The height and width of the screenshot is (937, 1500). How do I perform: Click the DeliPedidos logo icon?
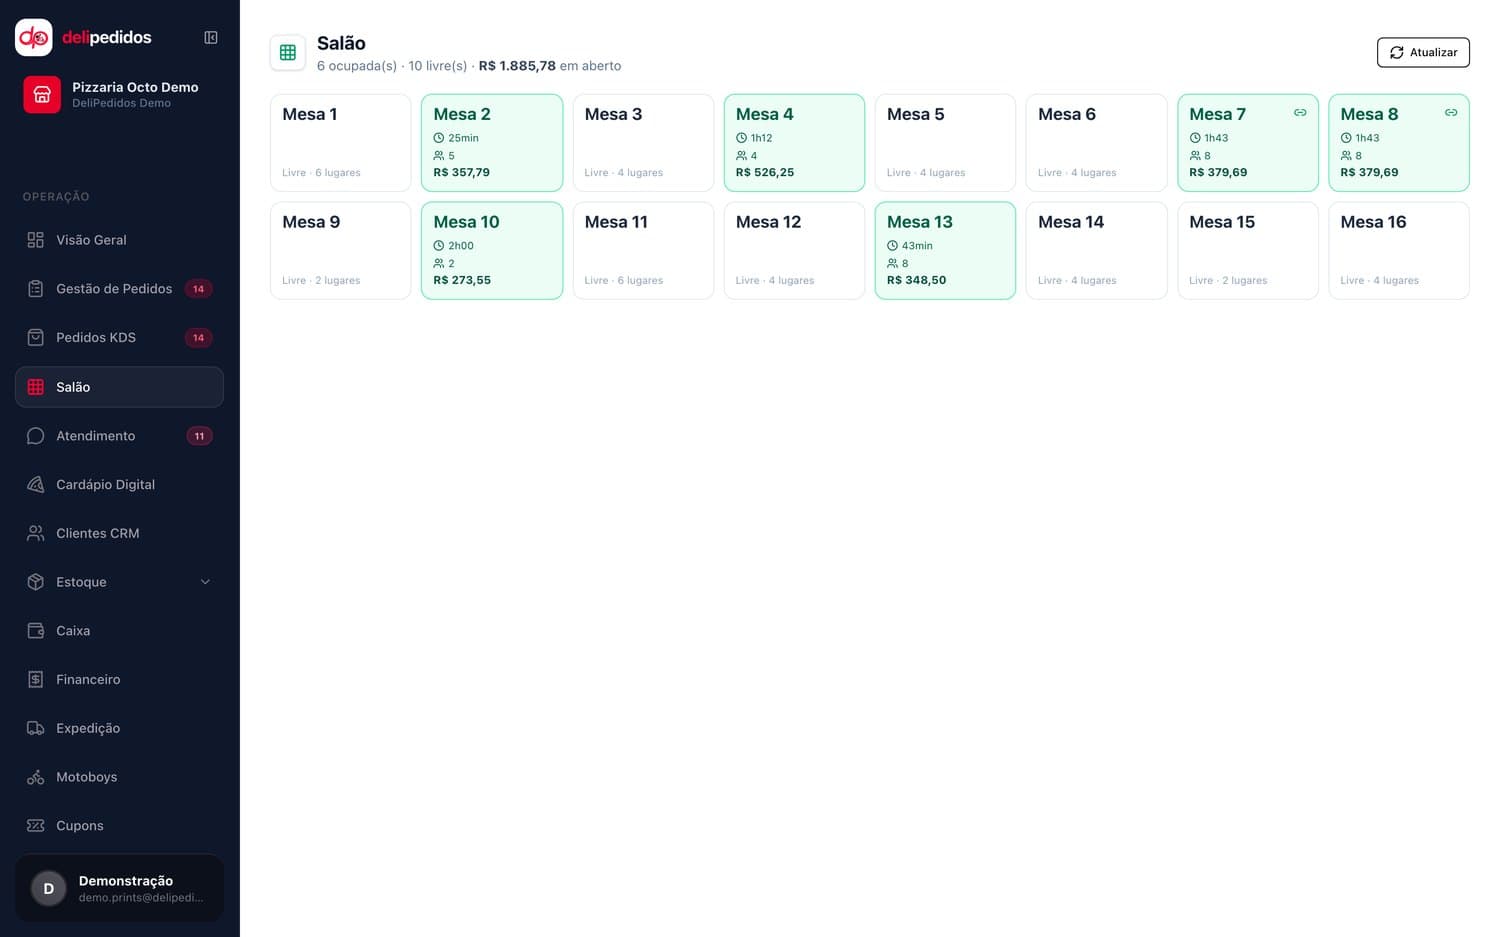tap(34, 37)
